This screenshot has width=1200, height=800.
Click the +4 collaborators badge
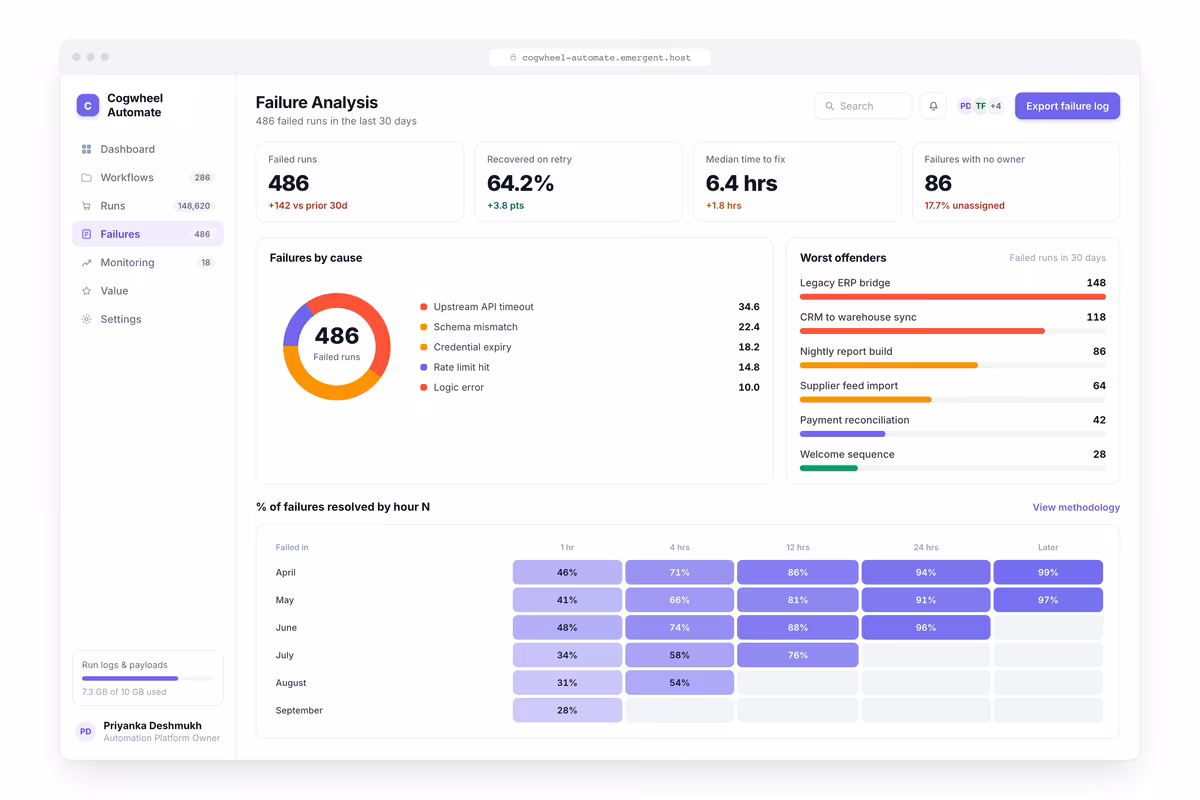996,106
